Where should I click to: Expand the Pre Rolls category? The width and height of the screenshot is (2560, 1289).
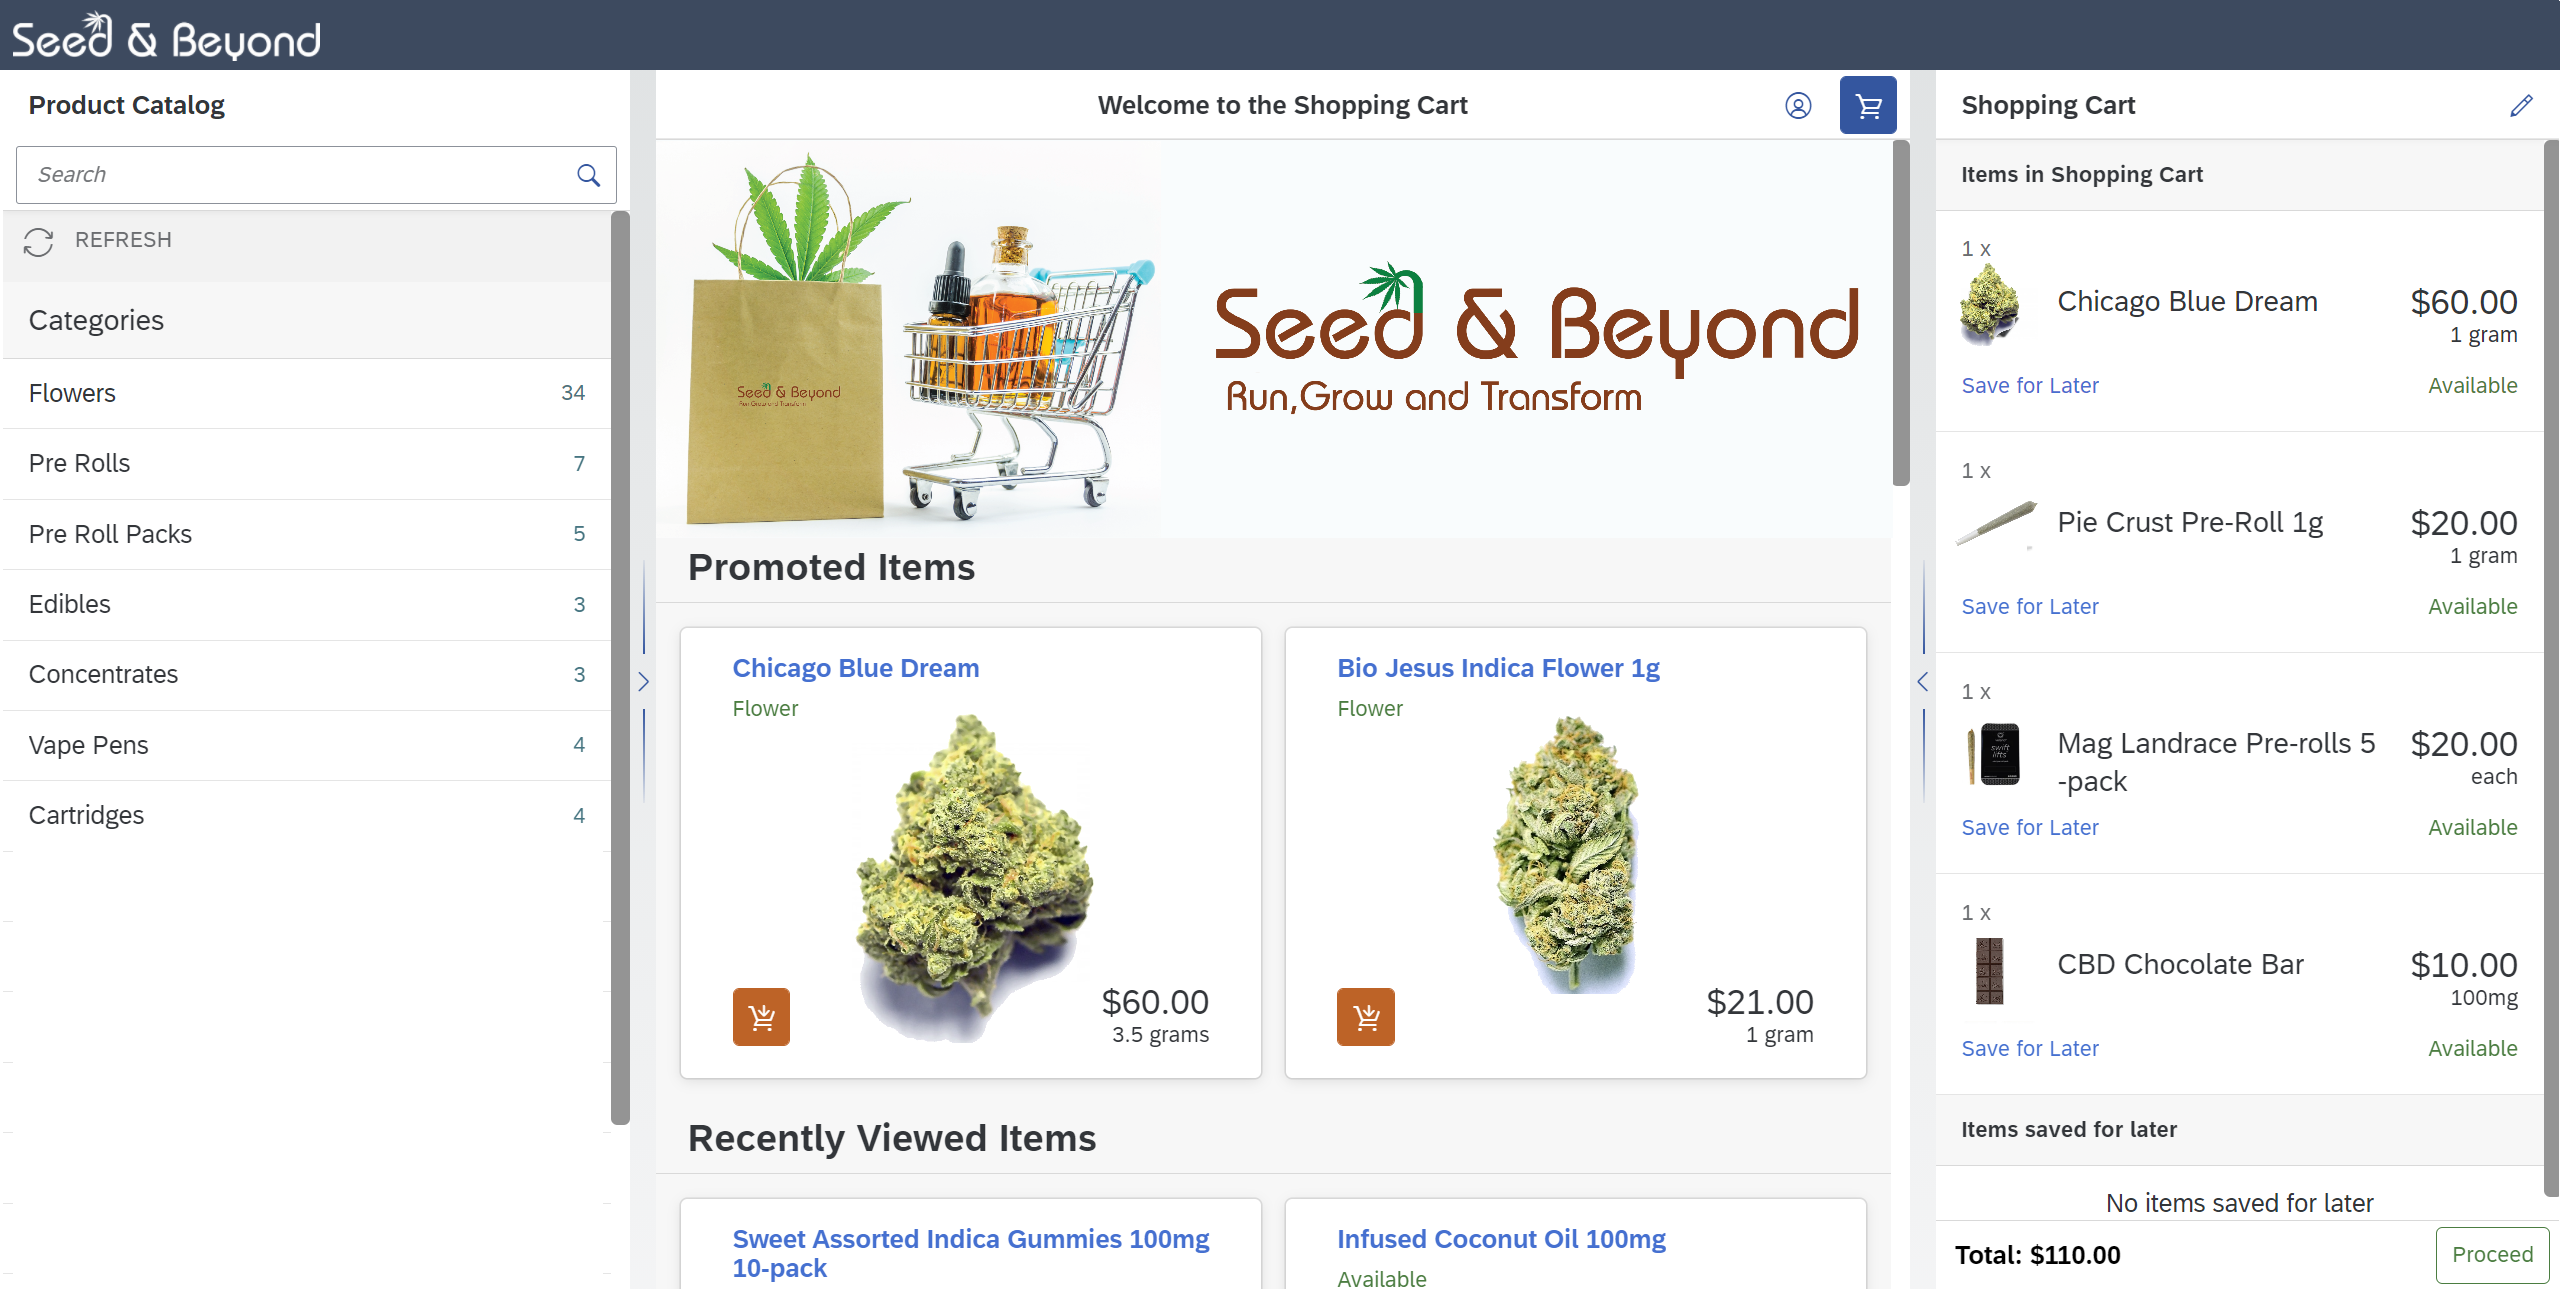point(306,462)
